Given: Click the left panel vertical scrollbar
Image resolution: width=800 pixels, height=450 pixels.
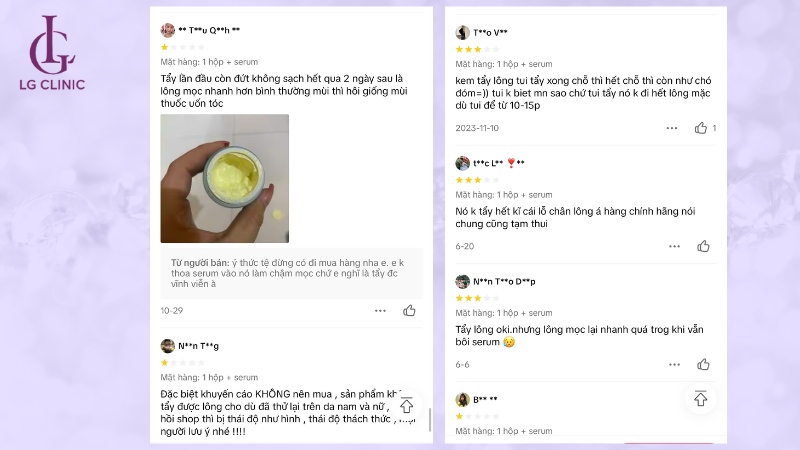Looking at the screenshot, I should pyautogui.click(x=430, y=419).
